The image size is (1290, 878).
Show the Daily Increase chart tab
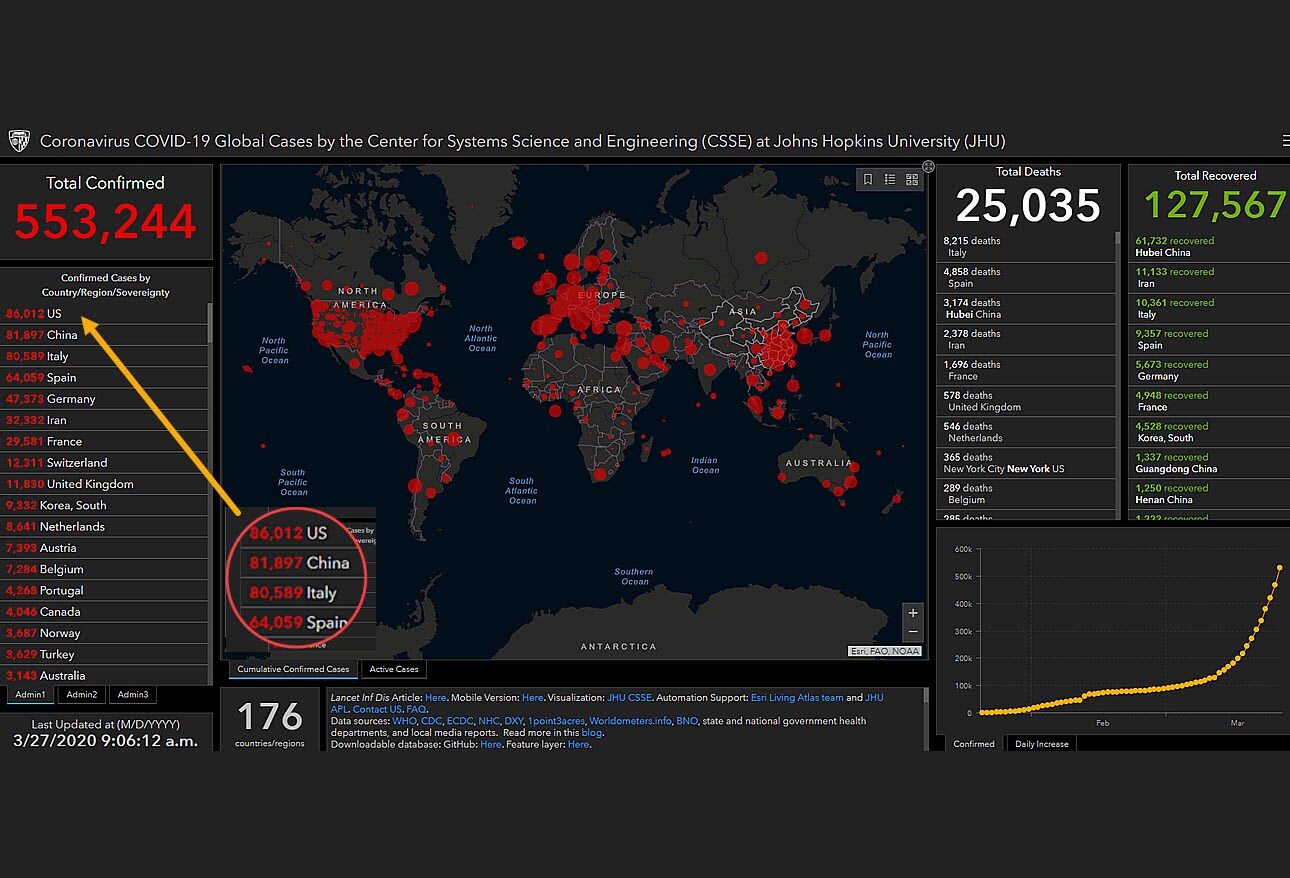1041,744
